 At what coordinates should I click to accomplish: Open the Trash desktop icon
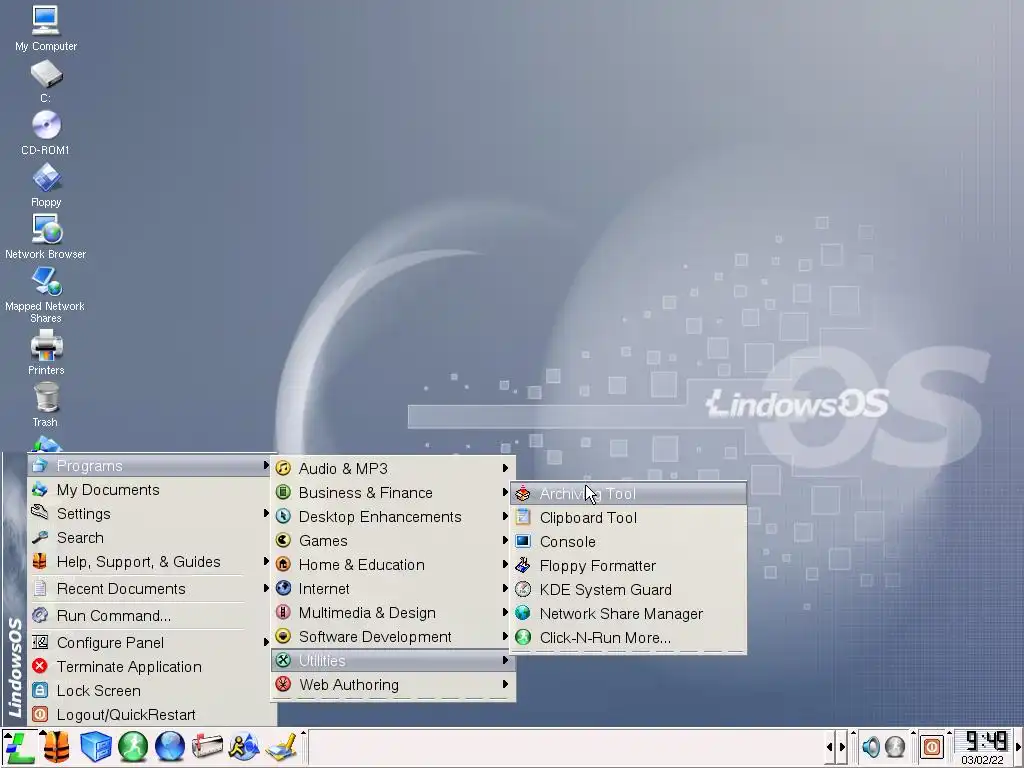pyautogui.click(x=46, y=404)
